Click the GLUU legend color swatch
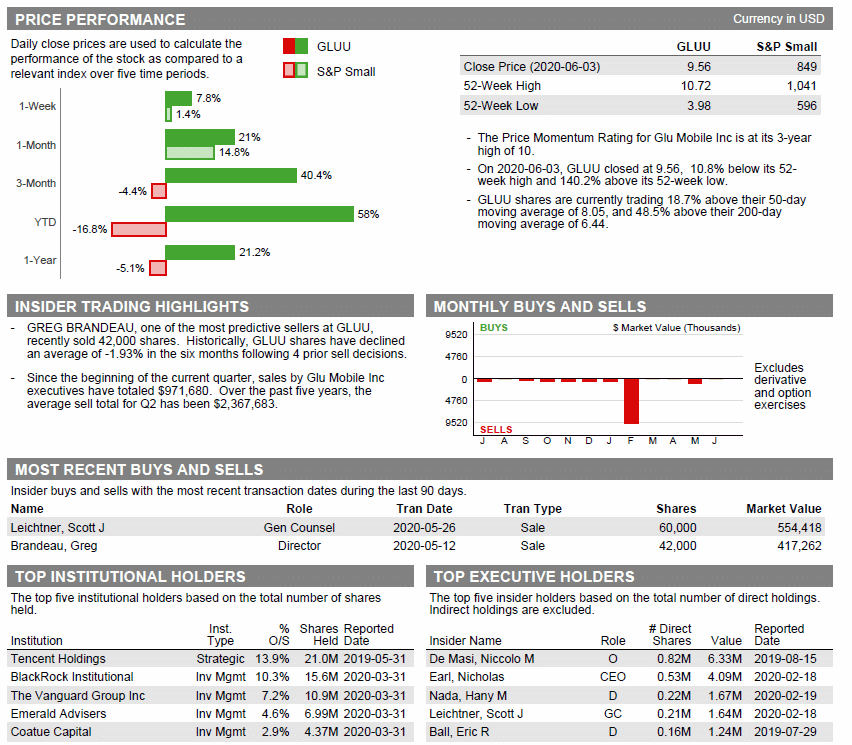This screenshot has width=852, height=745. (x=295, y=46)
